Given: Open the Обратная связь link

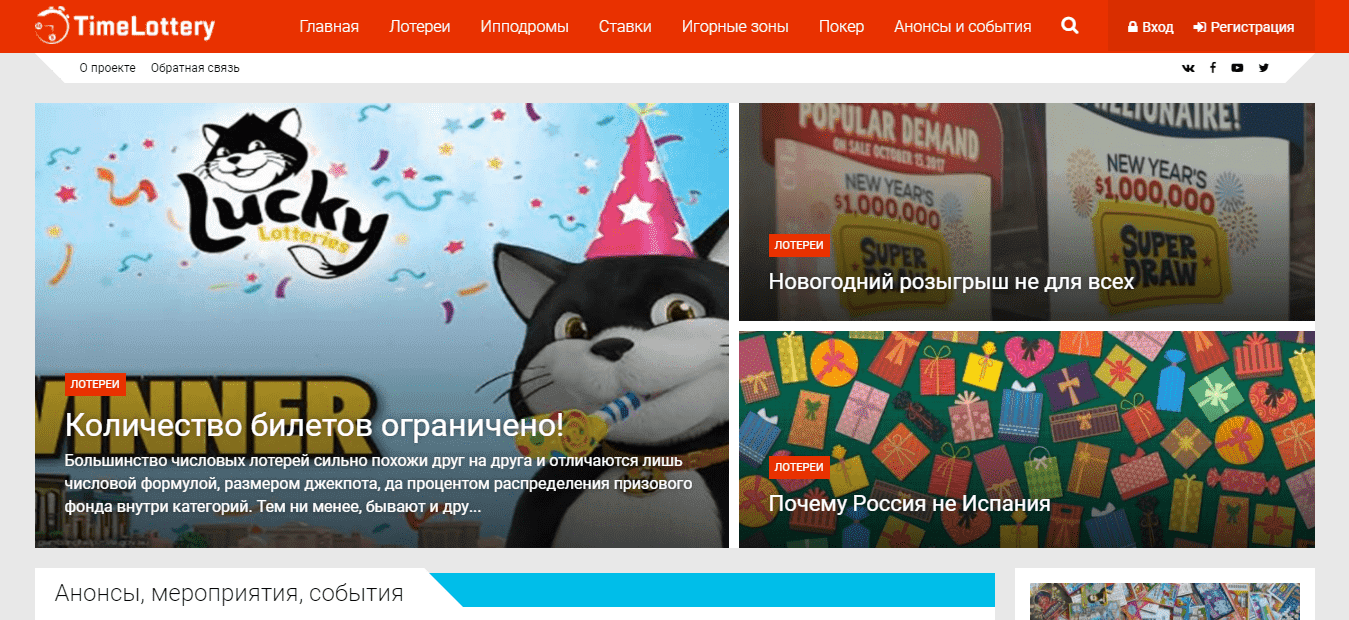Looking at the screenshot, I should (195, 68).
